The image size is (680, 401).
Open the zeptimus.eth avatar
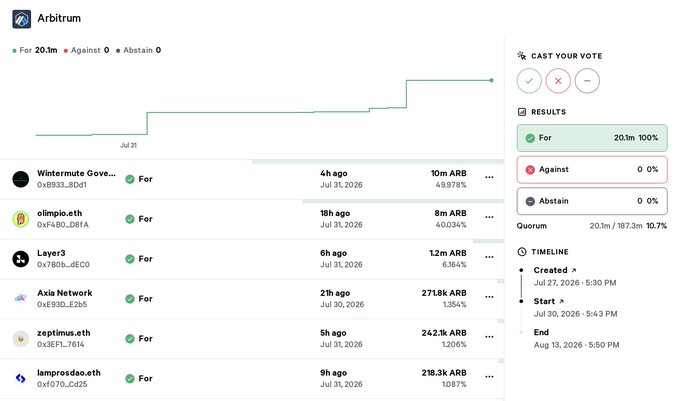pos(20,339)
